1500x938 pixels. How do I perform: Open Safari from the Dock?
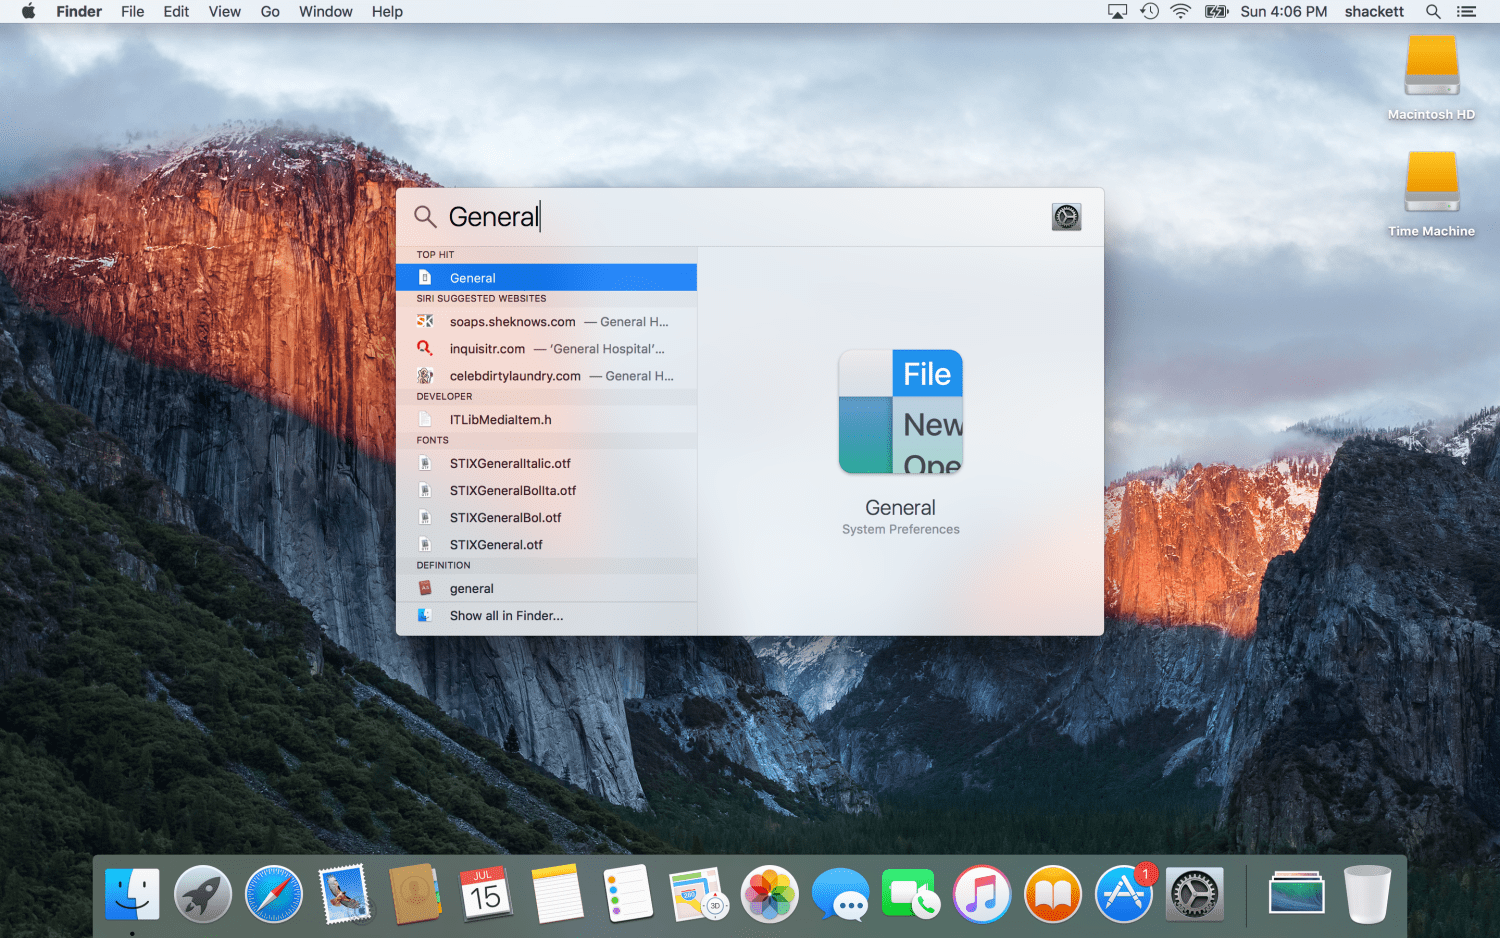(274, 893)
